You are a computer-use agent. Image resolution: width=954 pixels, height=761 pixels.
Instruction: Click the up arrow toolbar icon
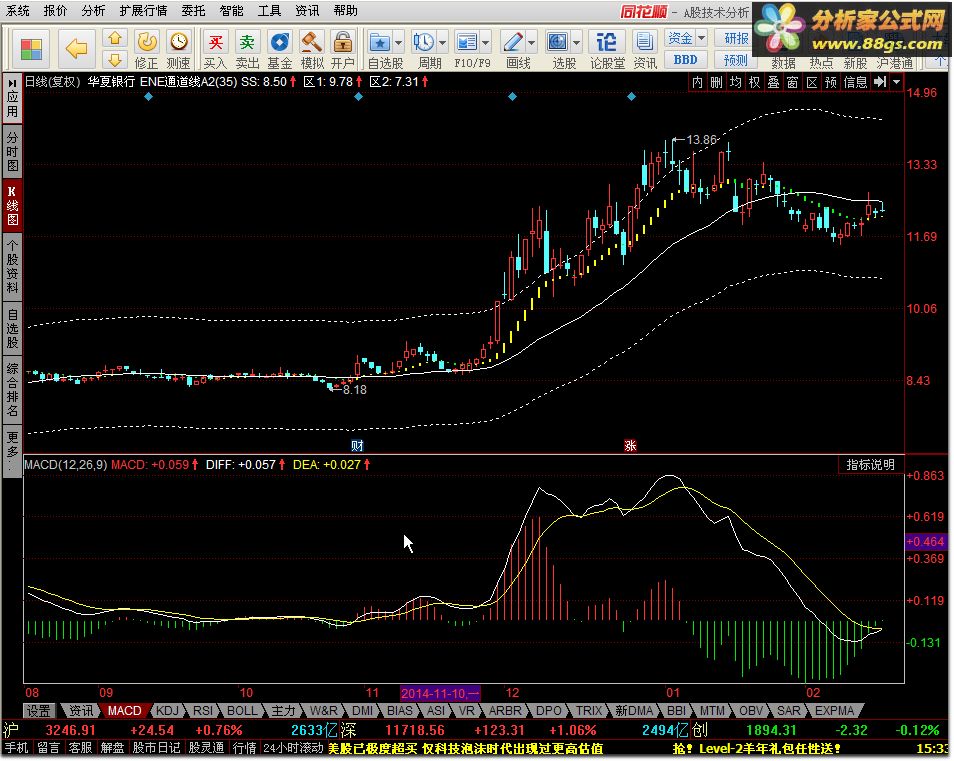click(x=114, y=39)
